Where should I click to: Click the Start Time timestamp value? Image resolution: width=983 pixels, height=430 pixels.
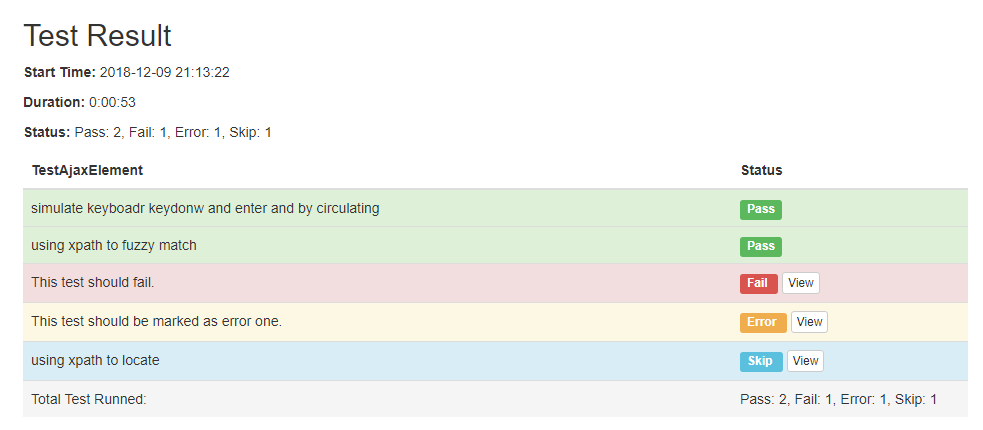pos(164,72)
